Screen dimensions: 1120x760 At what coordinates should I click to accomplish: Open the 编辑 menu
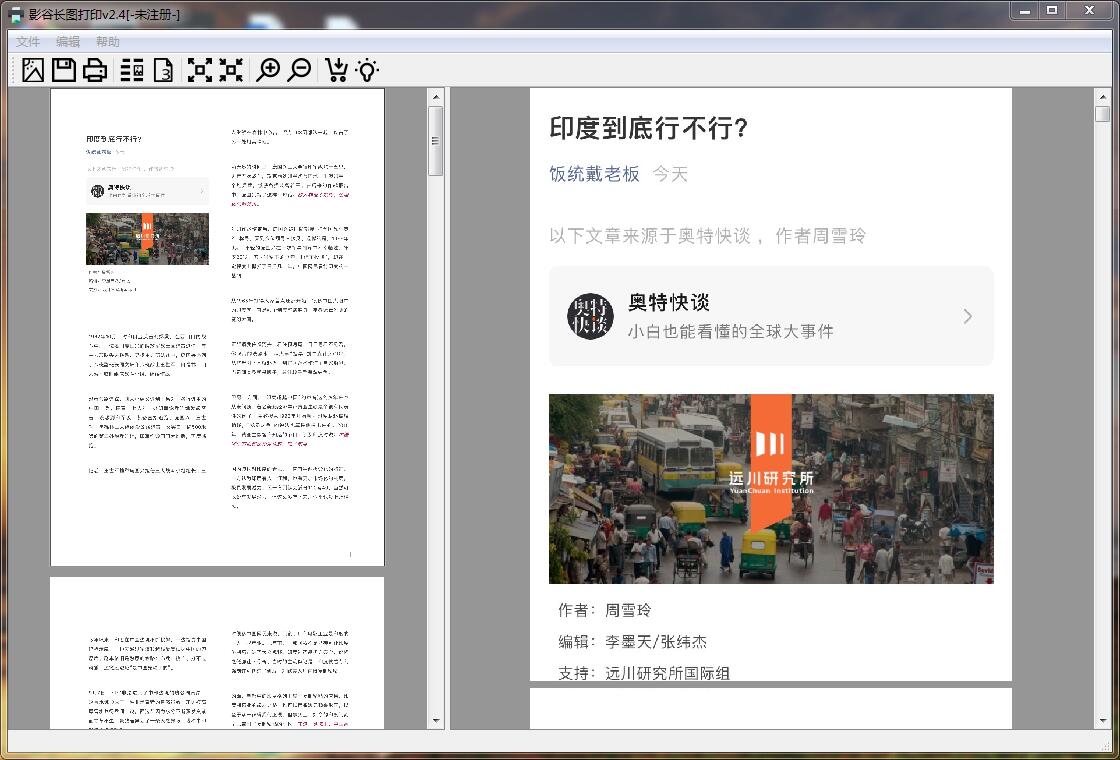click(68, 42)
